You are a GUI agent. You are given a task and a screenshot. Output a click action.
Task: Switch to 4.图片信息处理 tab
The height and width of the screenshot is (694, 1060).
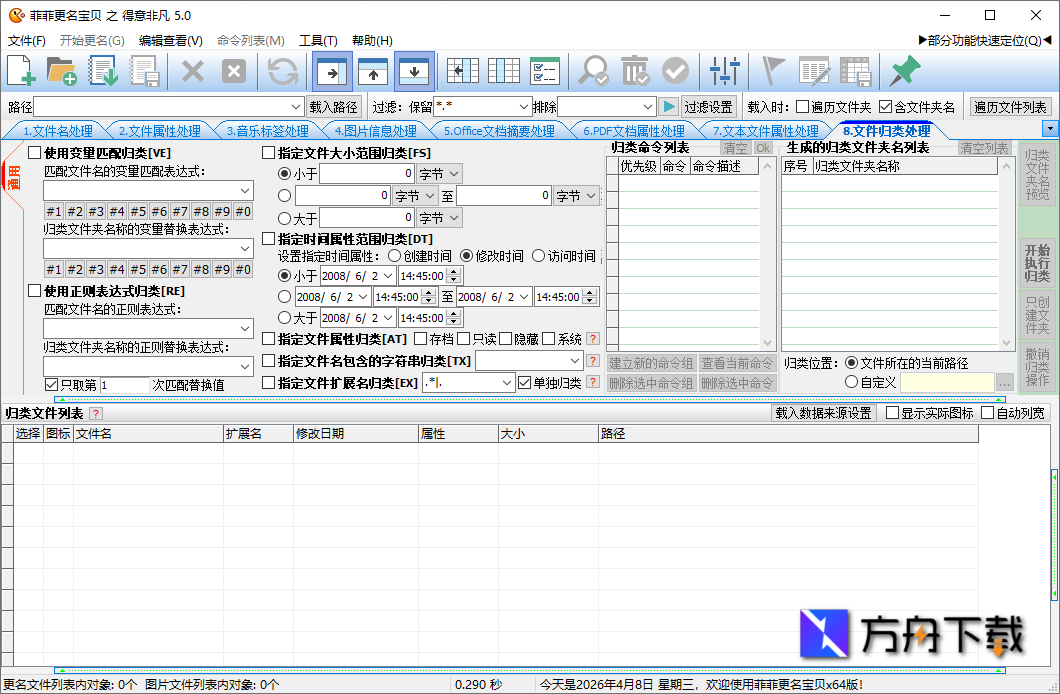375,131
